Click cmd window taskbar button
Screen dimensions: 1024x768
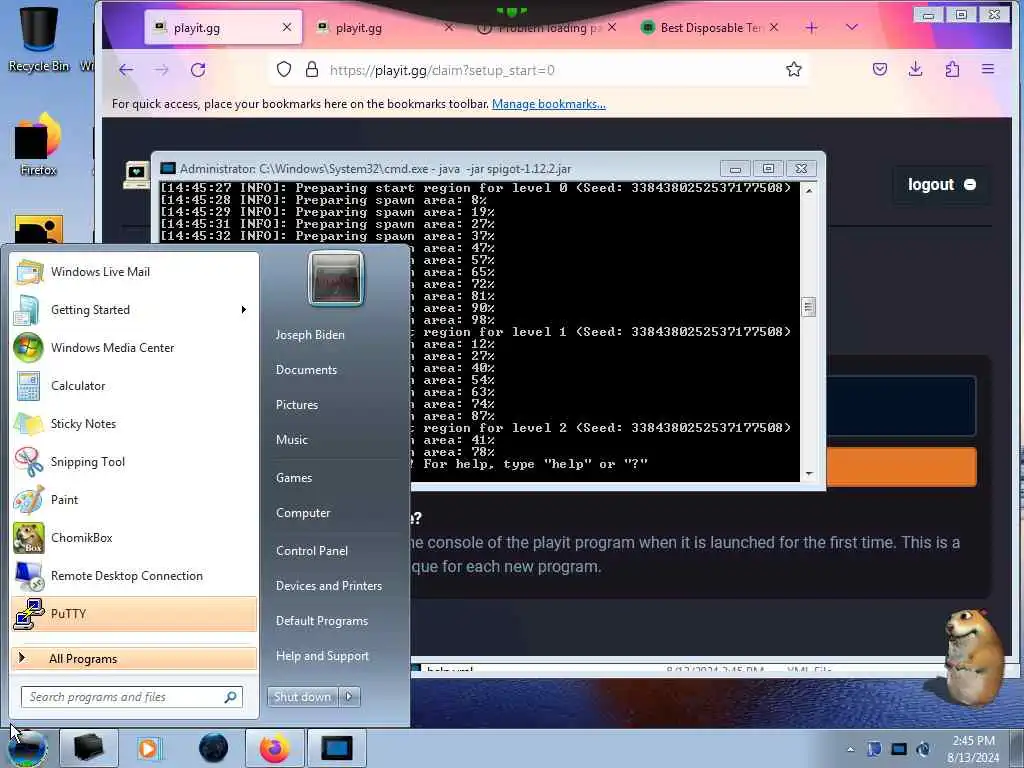(337, 748)
